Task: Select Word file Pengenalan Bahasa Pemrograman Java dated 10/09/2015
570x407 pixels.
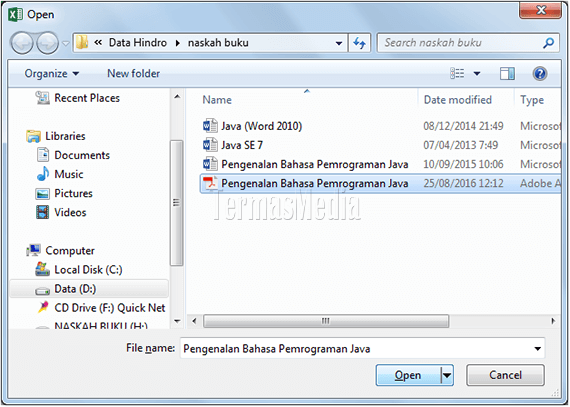Action: click(314, 165)
